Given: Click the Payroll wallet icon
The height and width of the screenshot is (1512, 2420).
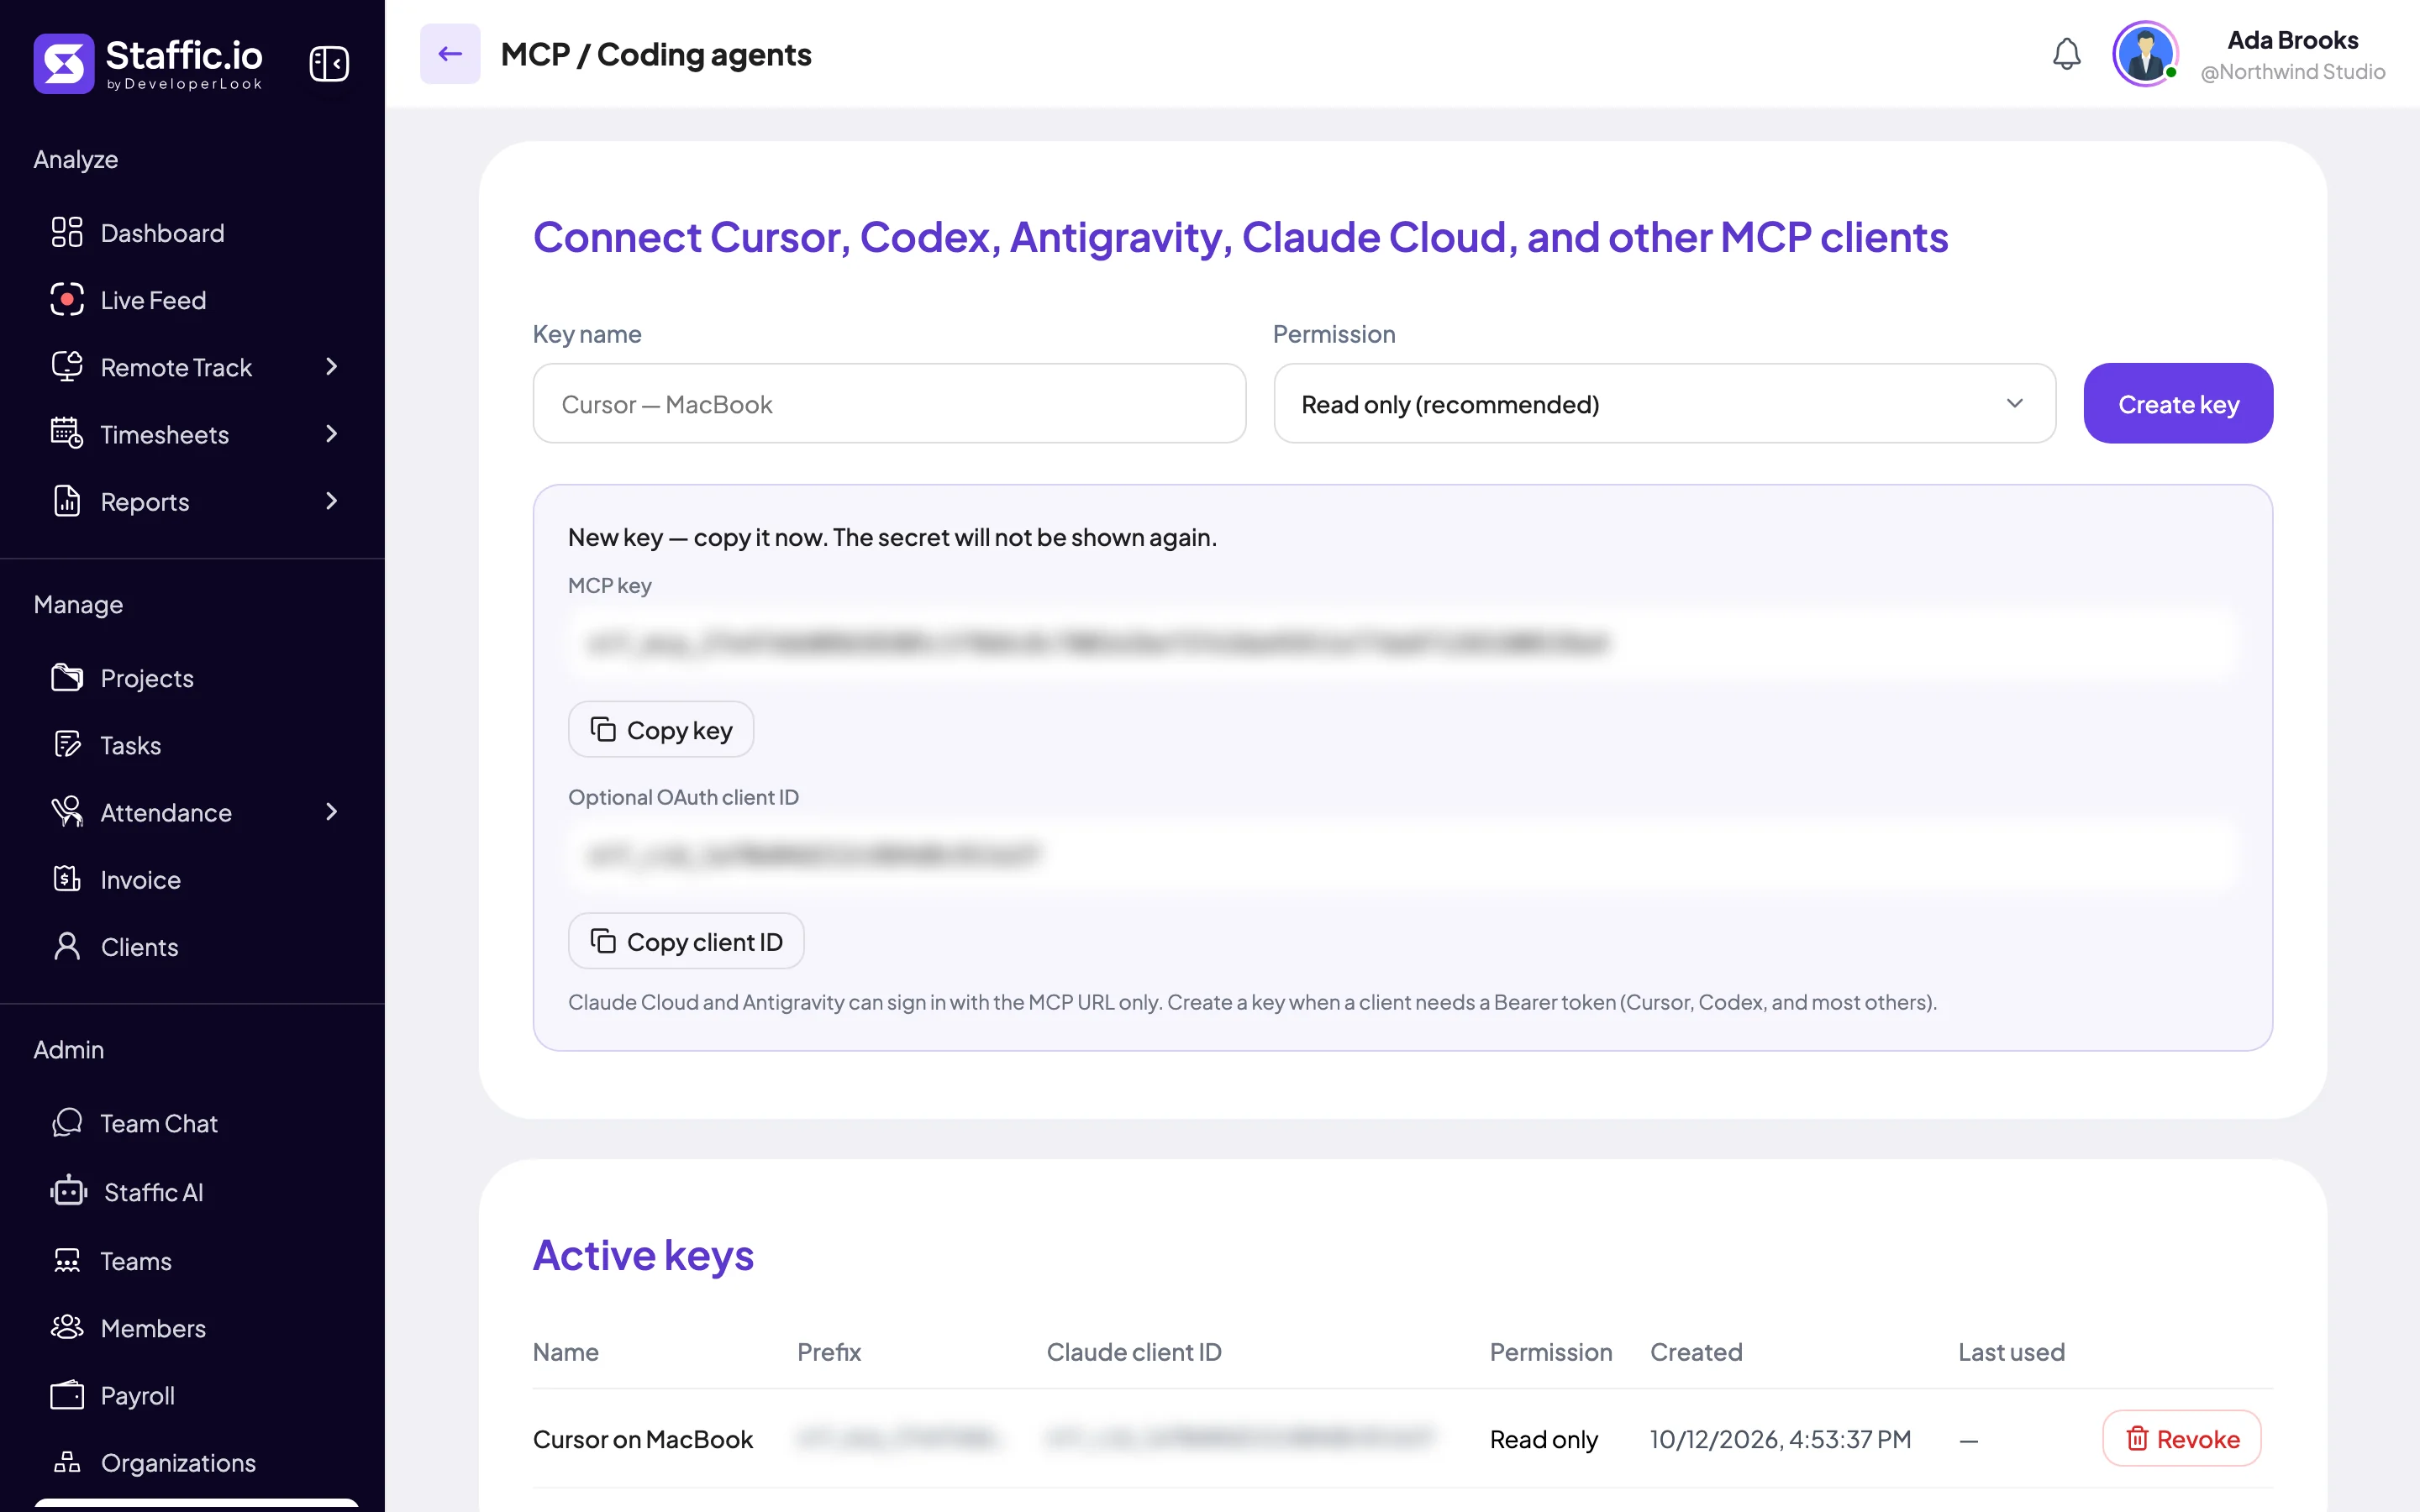Looking at the screenshot, I should [67, 1395].
